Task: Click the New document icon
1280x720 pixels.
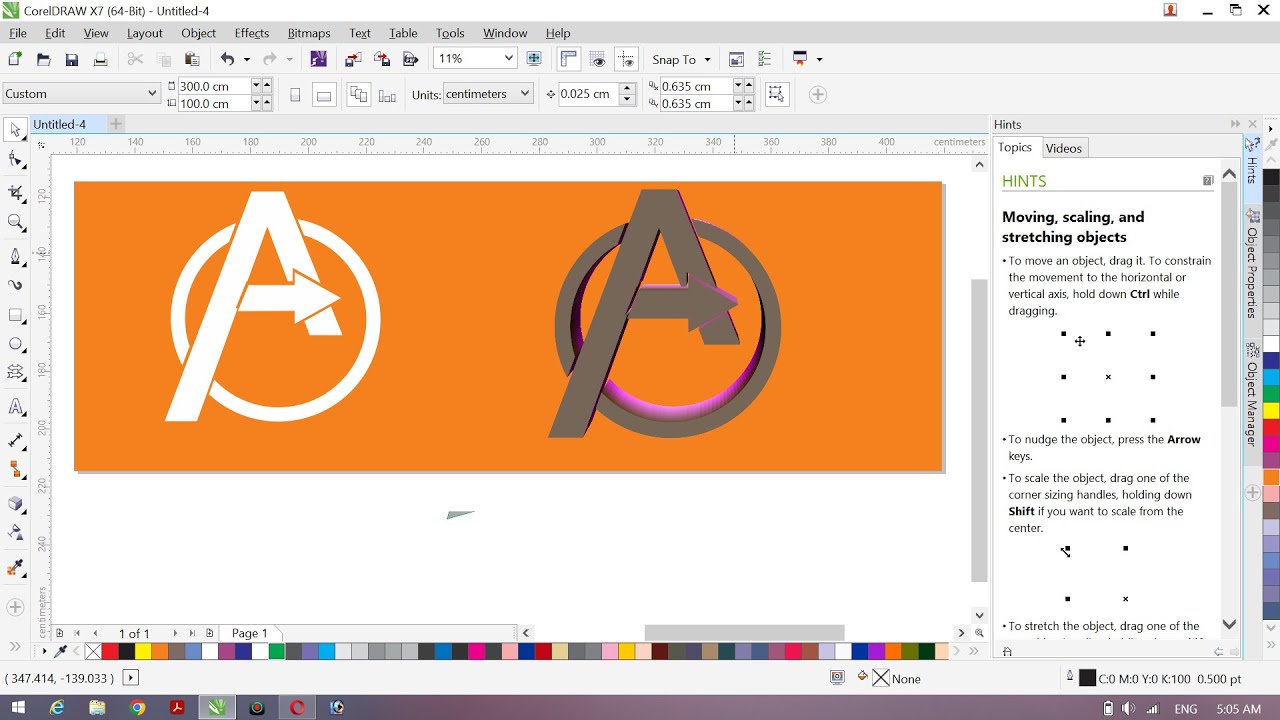Action: click(x=15, y=59)
